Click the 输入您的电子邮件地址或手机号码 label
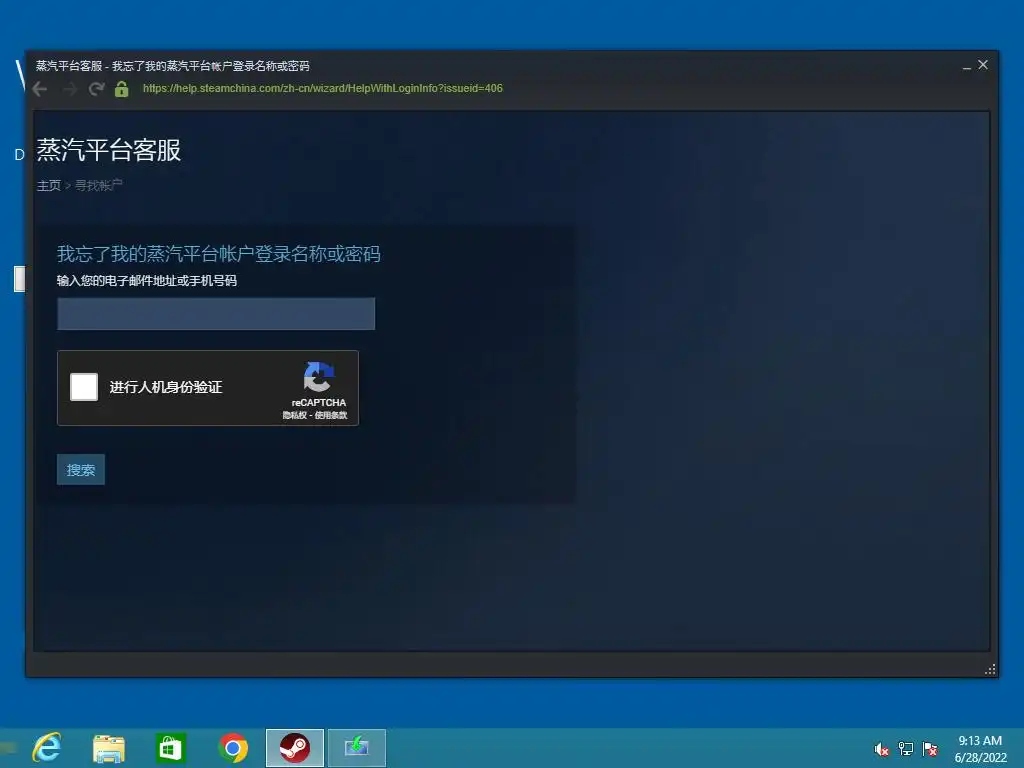 pos(147,281)
